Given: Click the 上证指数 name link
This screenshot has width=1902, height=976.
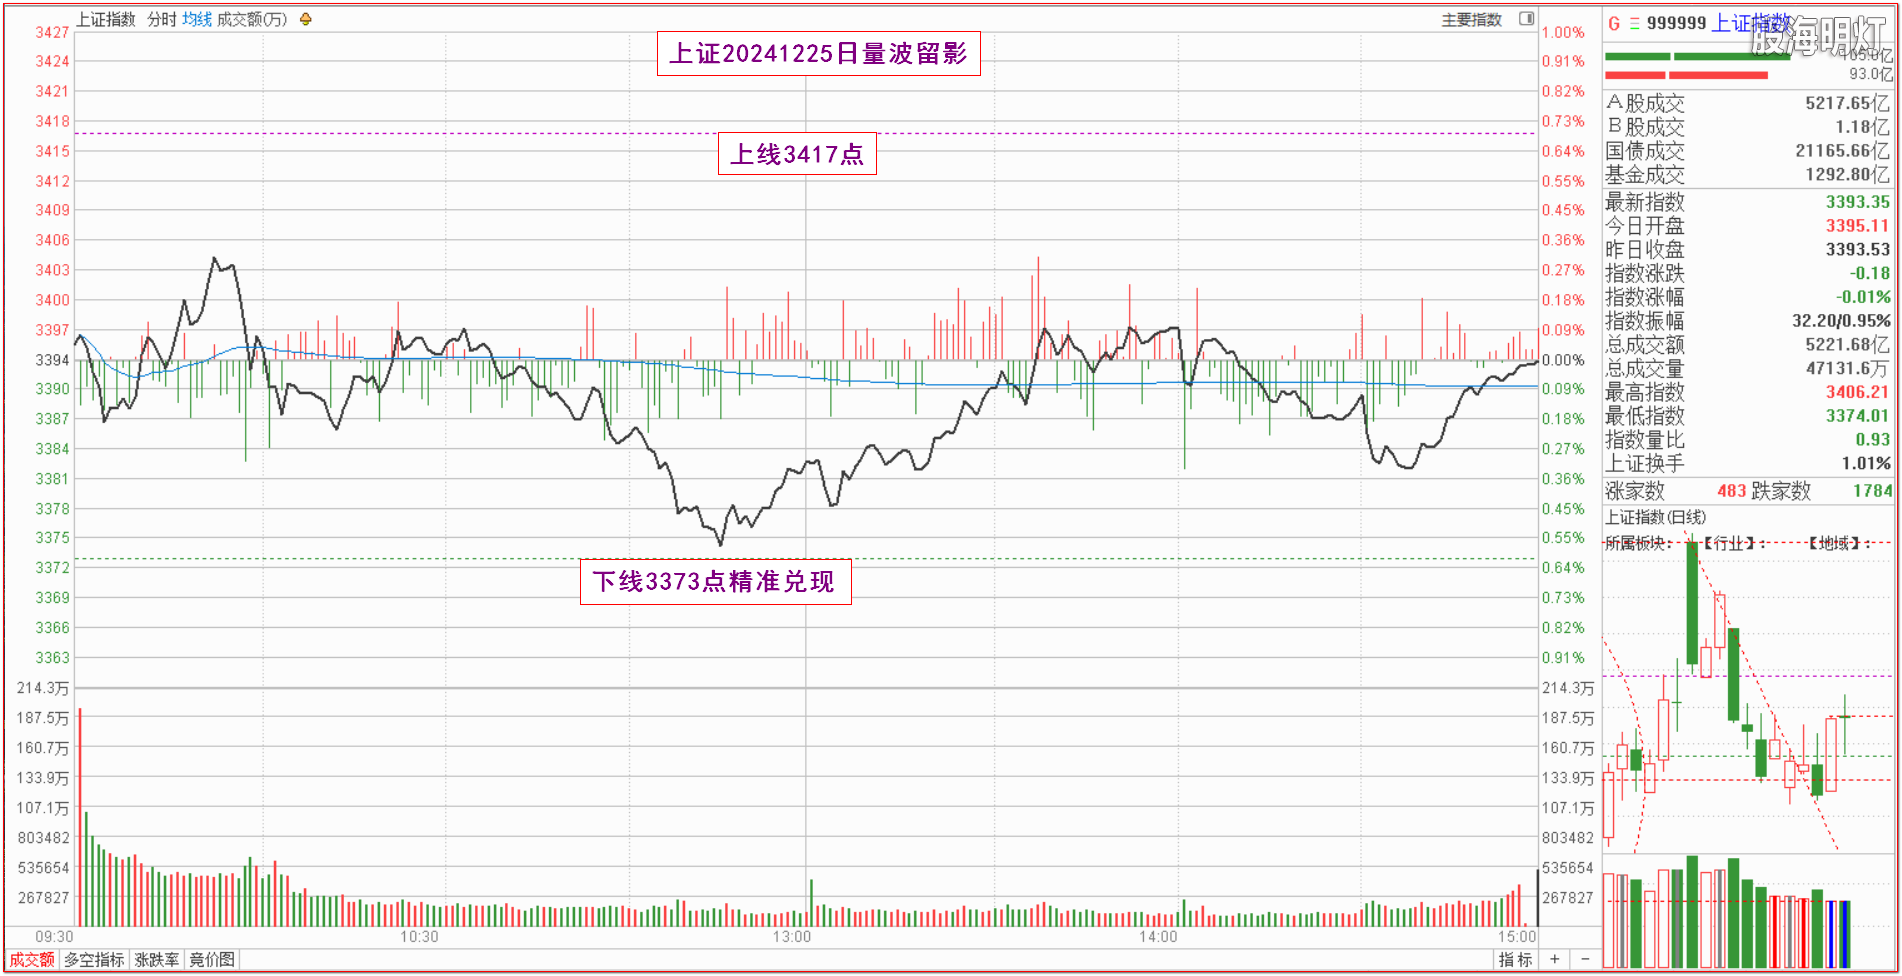Looking at the screenshot, I should coord(1750,23).
